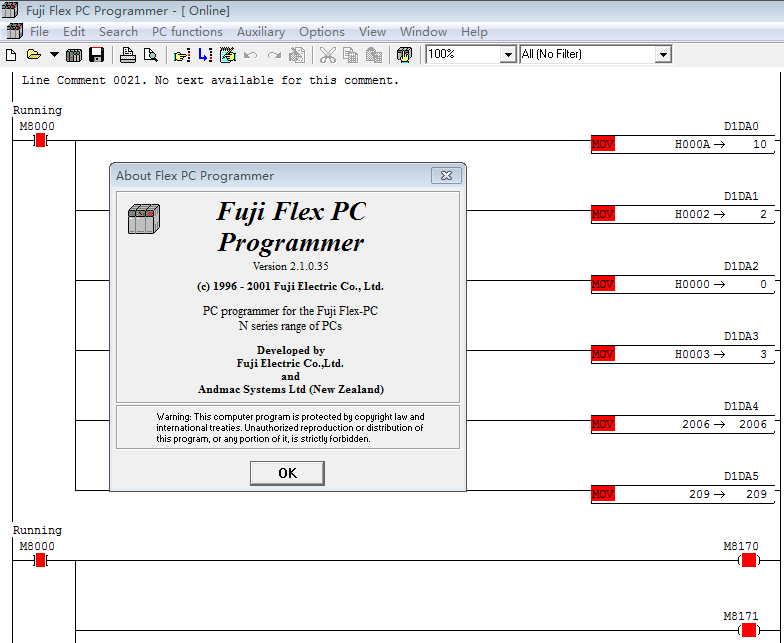Click the blue arrow jump icon
Image resolution: width=784 pixels, height=643 pixels.
204,54
